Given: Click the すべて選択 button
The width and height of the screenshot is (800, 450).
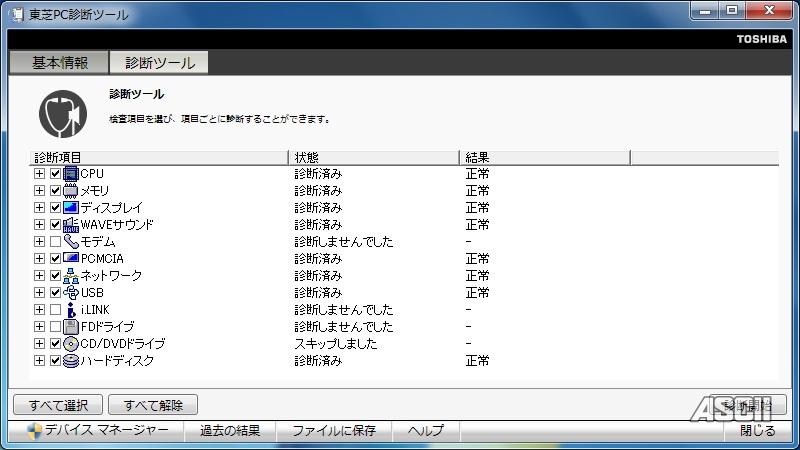Looking at the screenshot, I should tap(58, 405).
